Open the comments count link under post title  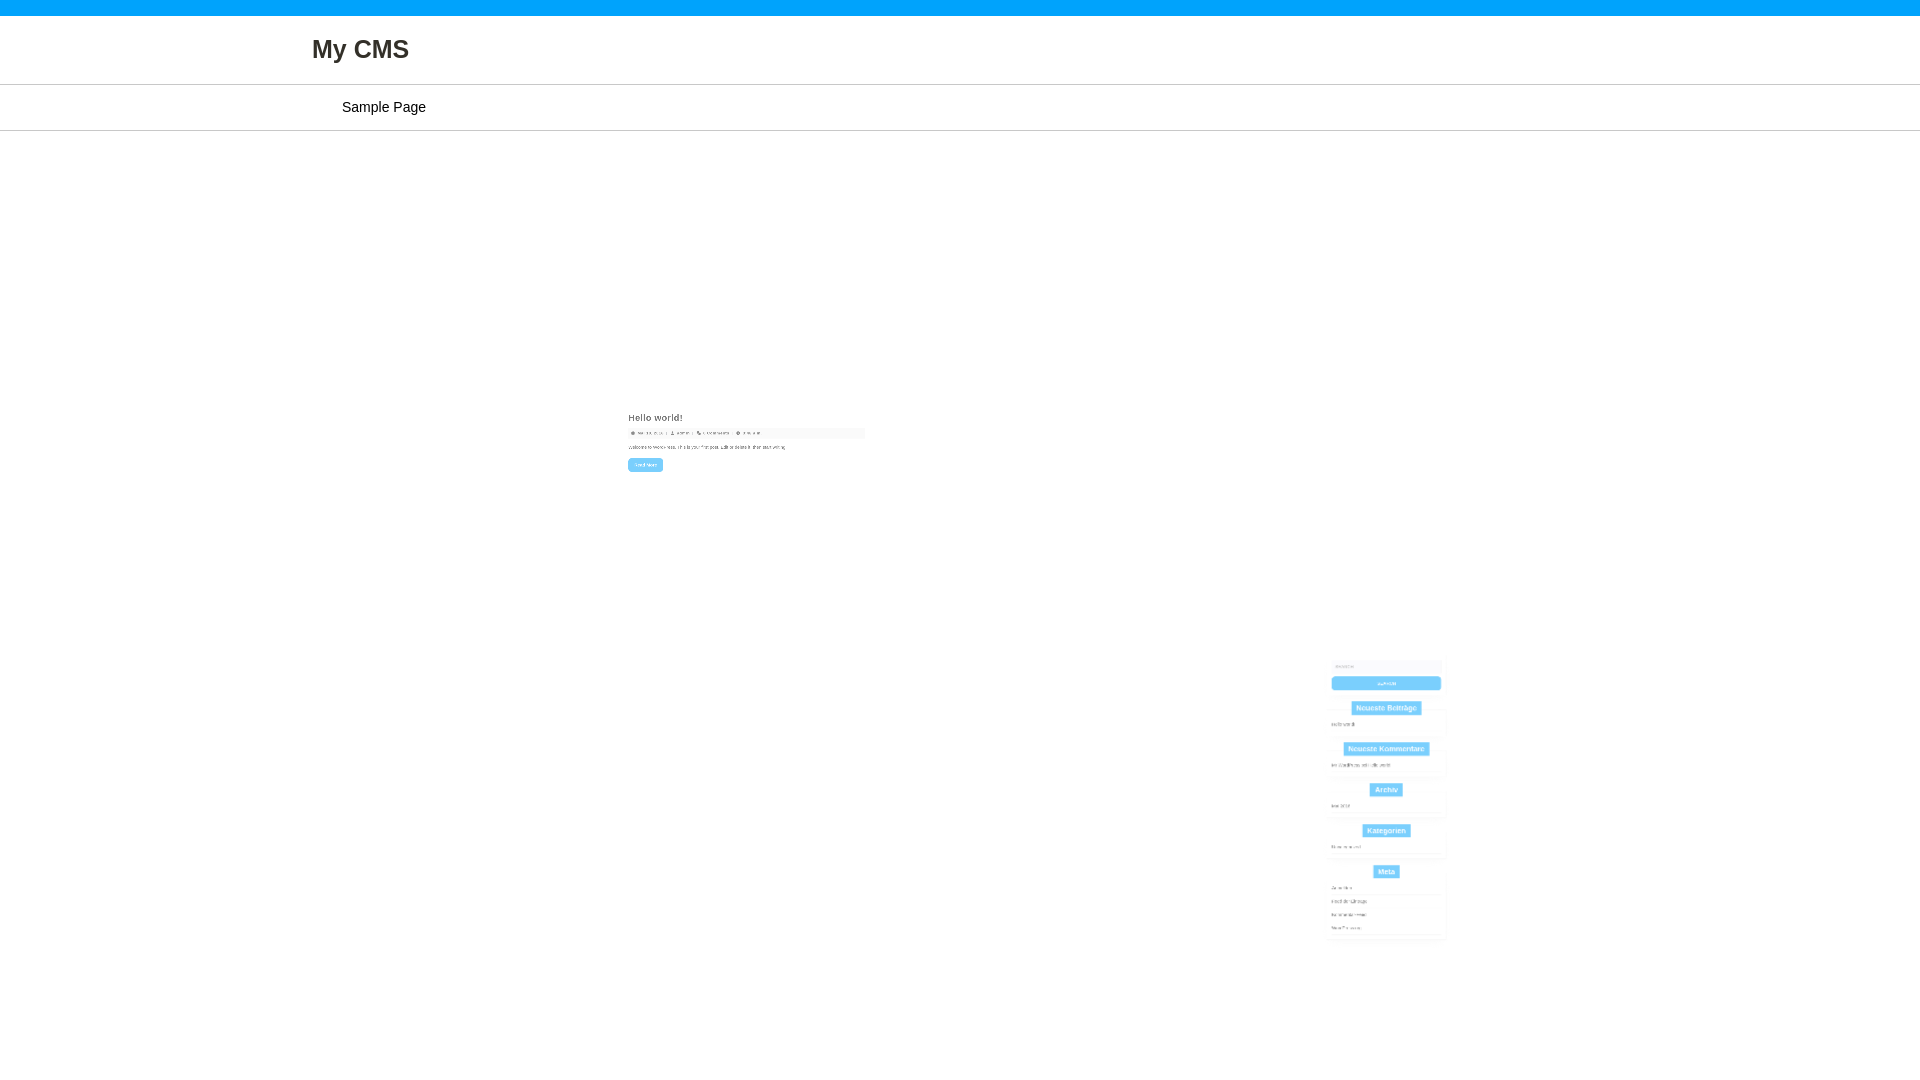716,433
